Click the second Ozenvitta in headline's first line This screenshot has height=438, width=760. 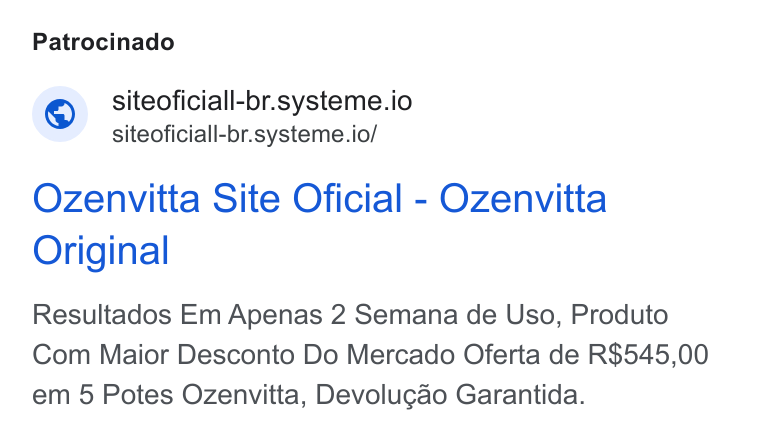(x=523, y=199)
